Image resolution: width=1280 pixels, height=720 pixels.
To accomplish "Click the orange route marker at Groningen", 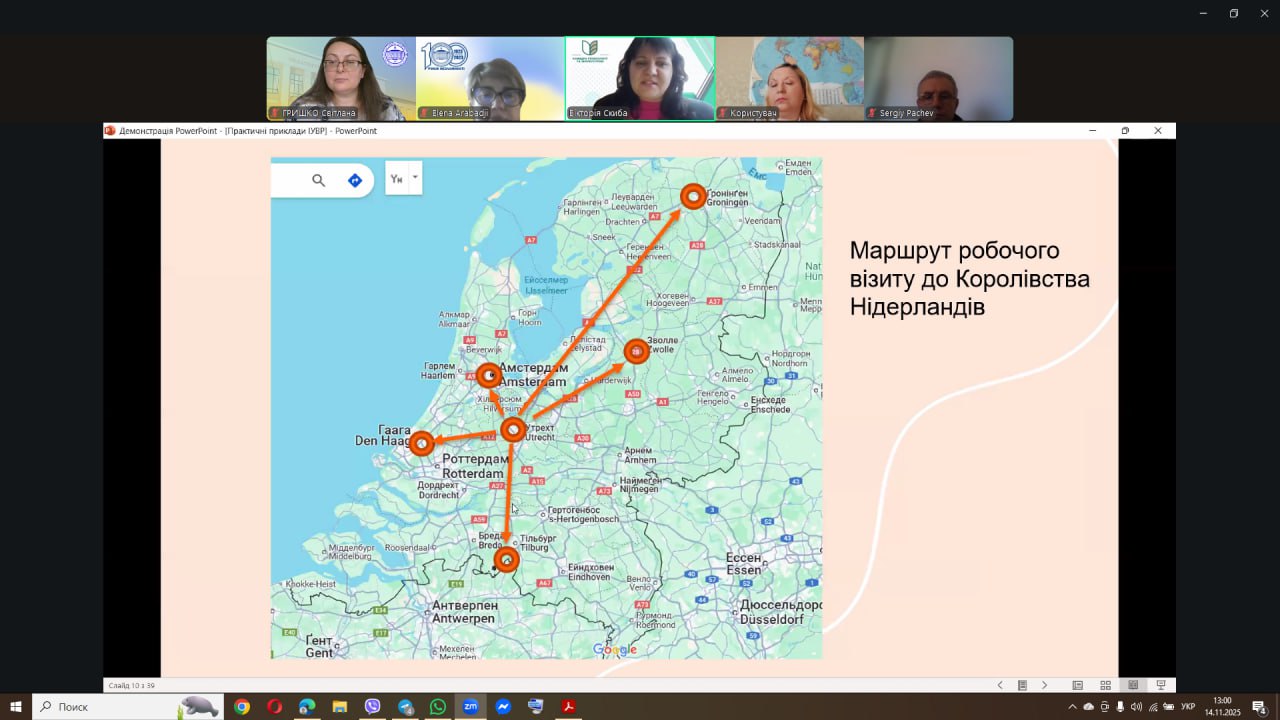I will point(693,197).
